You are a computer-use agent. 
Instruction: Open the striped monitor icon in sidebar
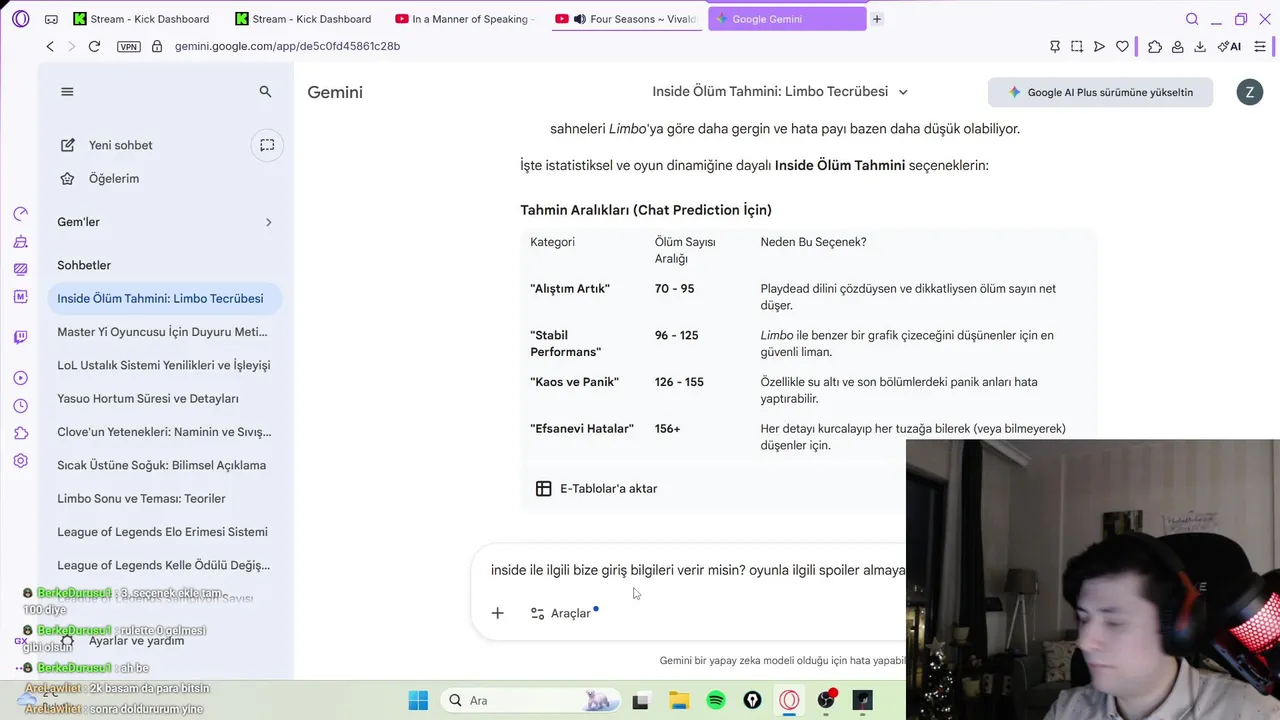[x=21, y=269]
